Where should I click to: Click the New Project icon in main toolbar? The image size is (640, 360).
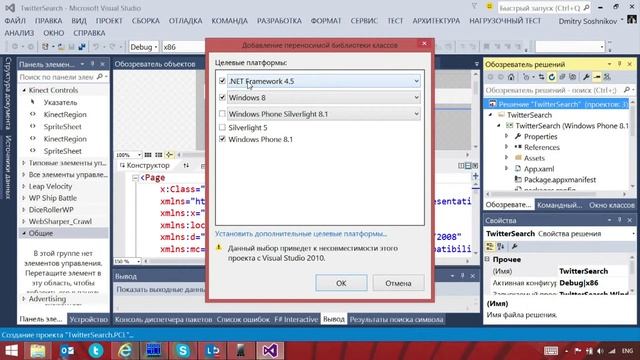pyautogui.click(x=45, y=47)
